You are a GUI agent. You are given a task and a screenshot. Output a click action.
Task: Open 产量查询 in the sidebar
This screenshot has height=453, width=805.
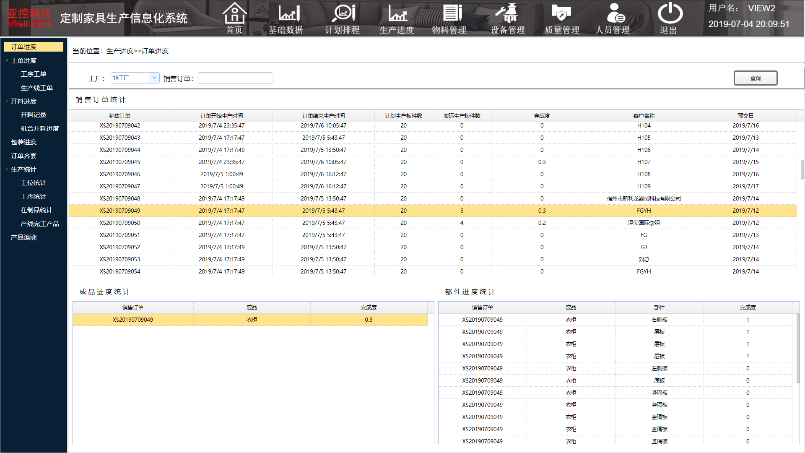24,237
